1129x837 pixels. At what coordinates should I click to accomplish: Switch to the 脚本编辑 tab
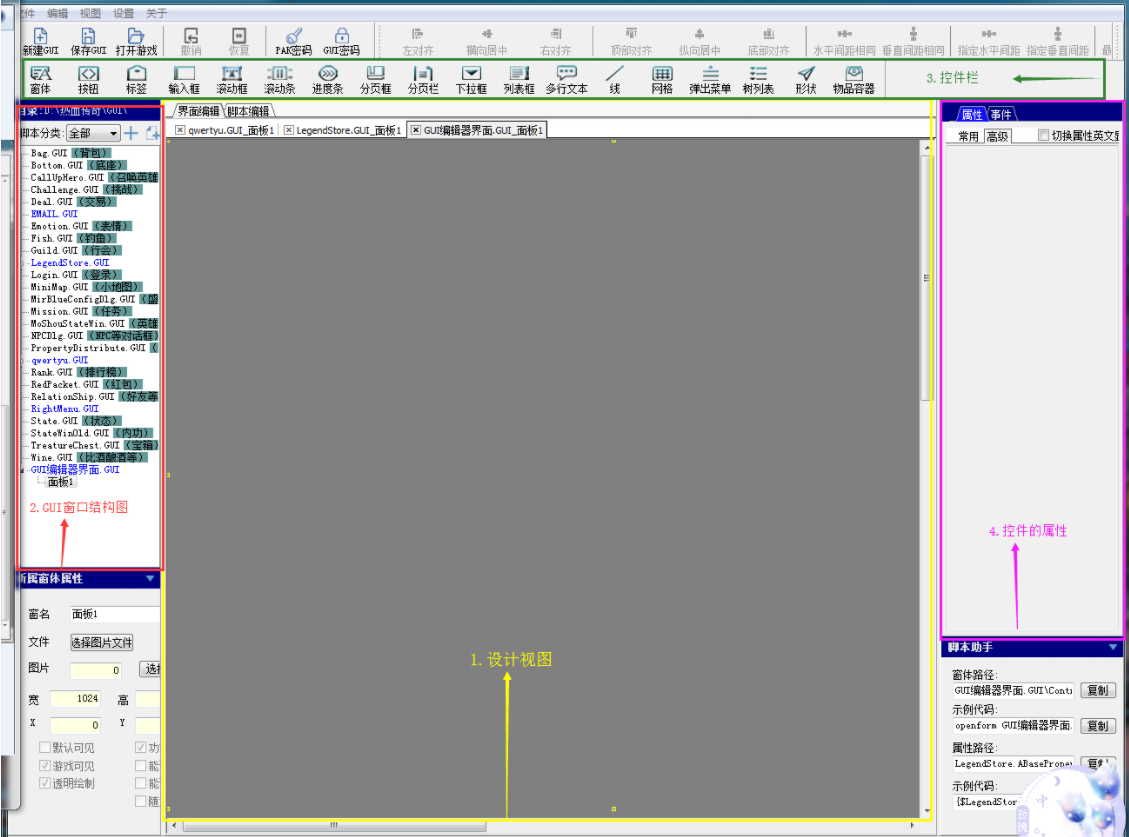pyautogui.click(x=248, y=111)
